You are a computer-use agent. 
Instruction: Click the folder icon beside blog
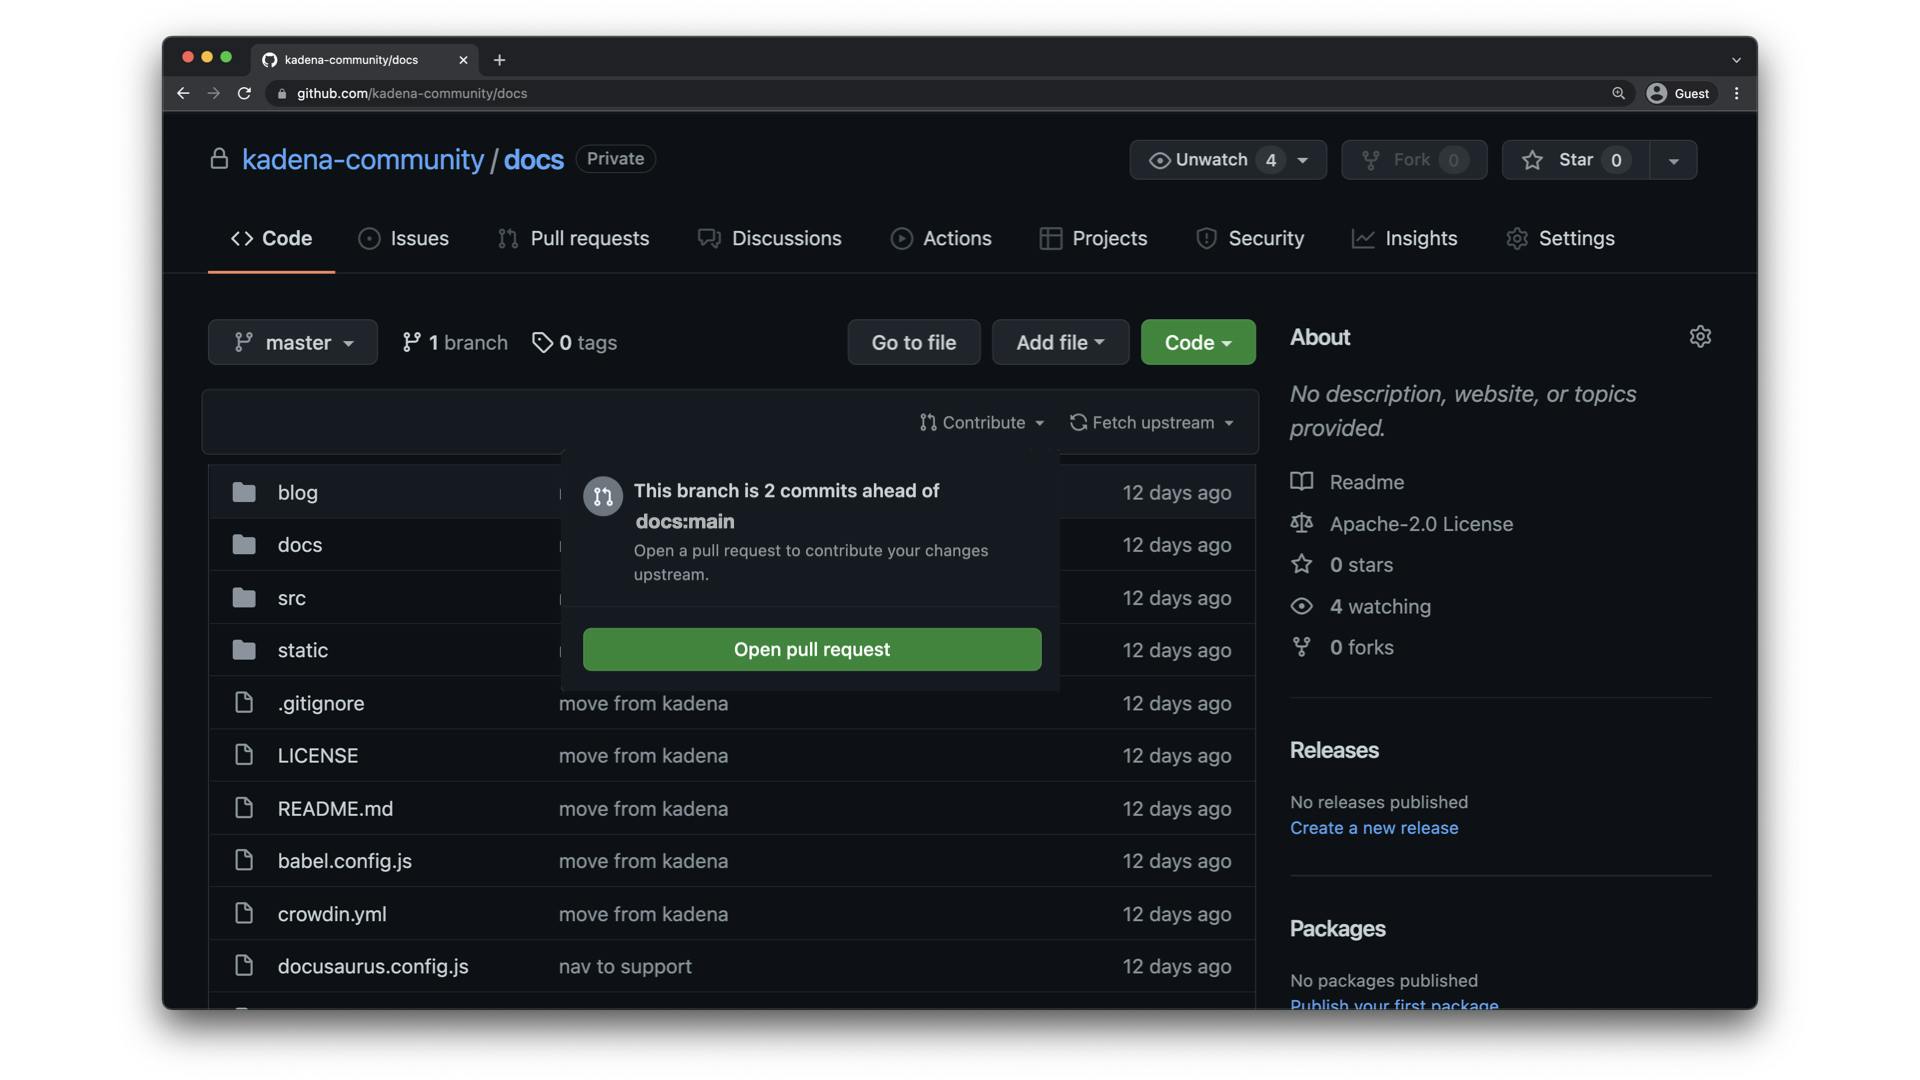click(x=244, y=492)
